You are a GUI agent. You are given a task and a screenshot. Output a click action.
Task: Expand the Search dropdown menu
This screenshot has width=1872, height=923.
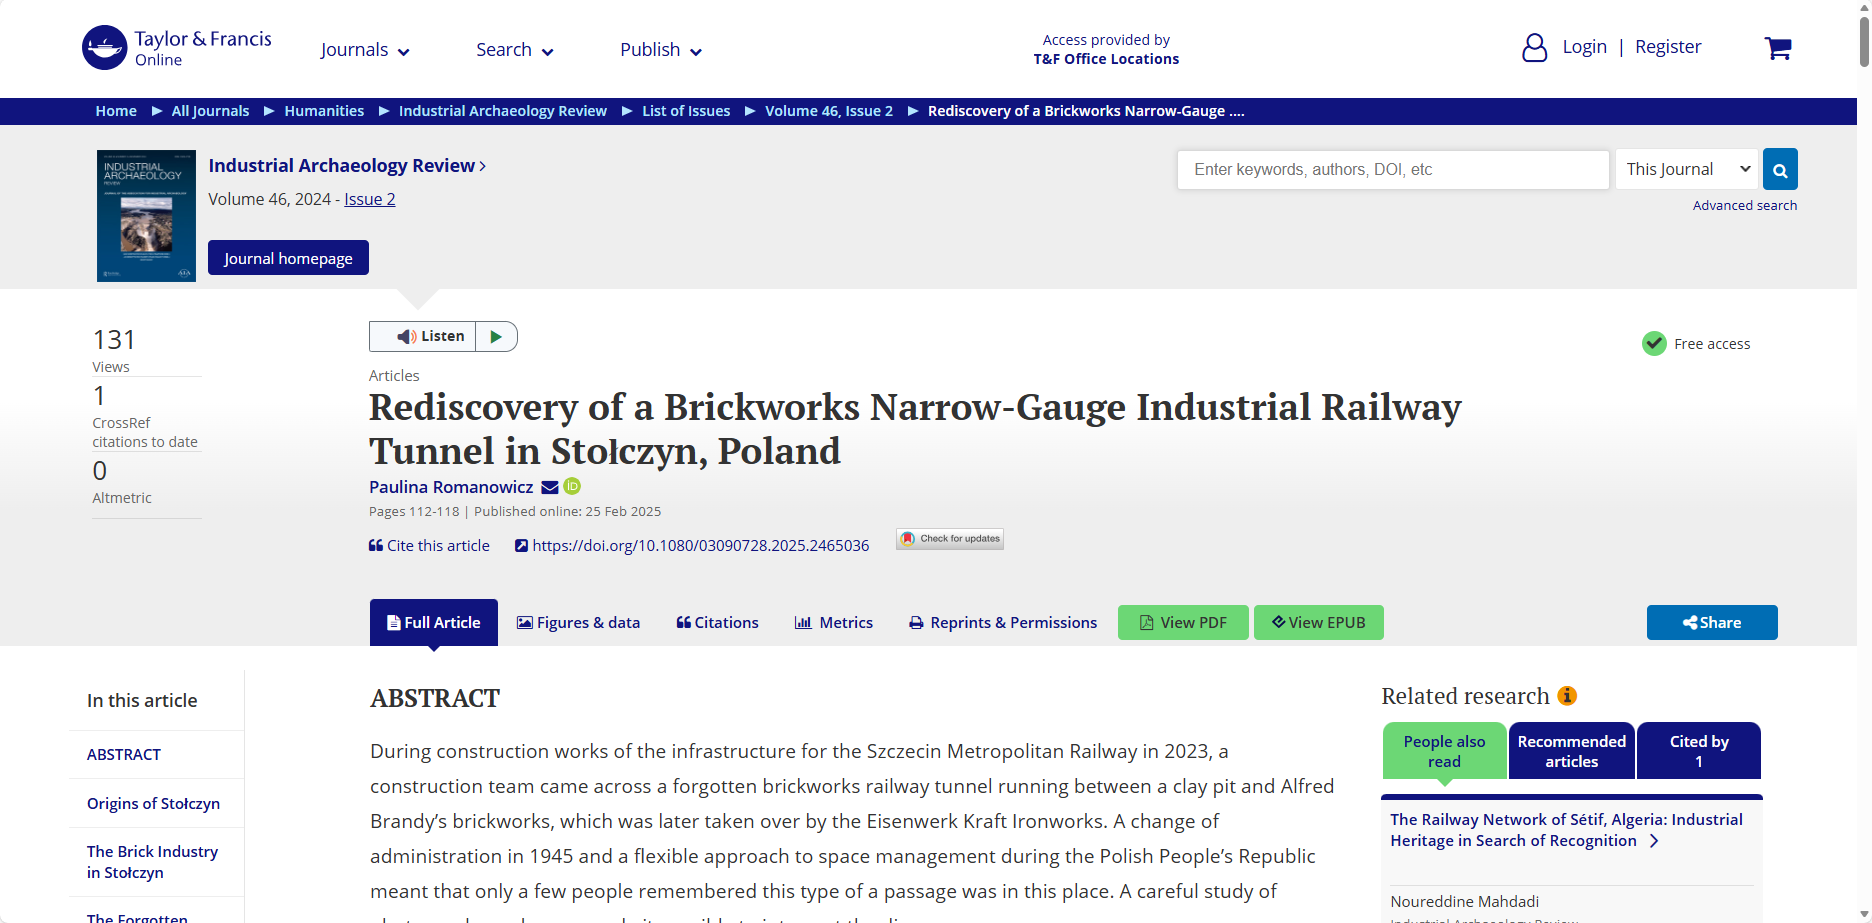click(x=514, y=50)
